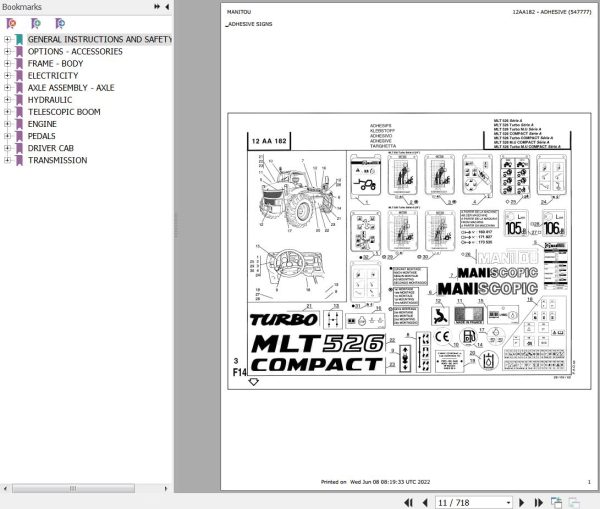
Task: Click the _ADHESIVE SIGNS heading
Action: [249, 24]
